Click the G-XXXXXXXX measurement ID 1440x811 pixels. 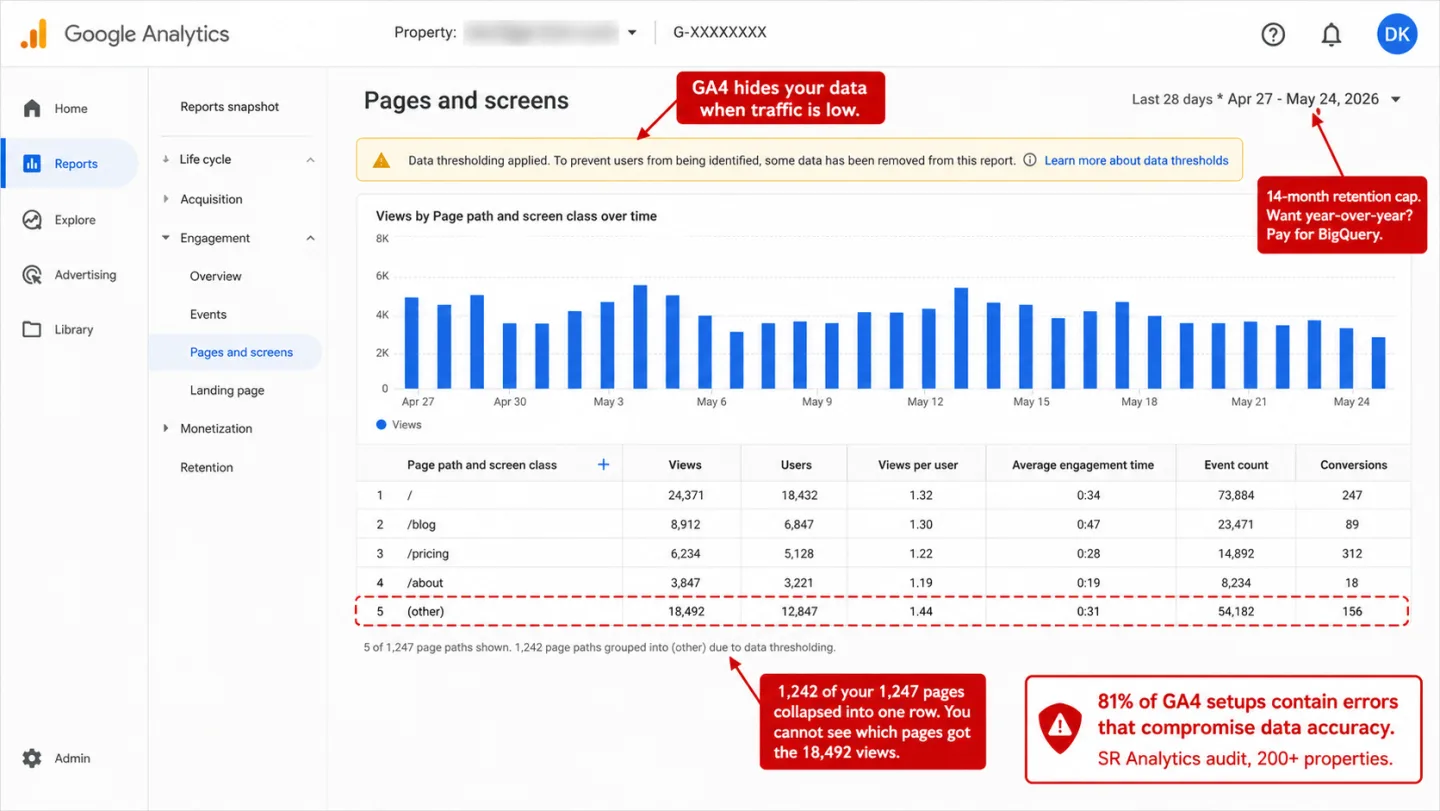(x=720, y=32)
